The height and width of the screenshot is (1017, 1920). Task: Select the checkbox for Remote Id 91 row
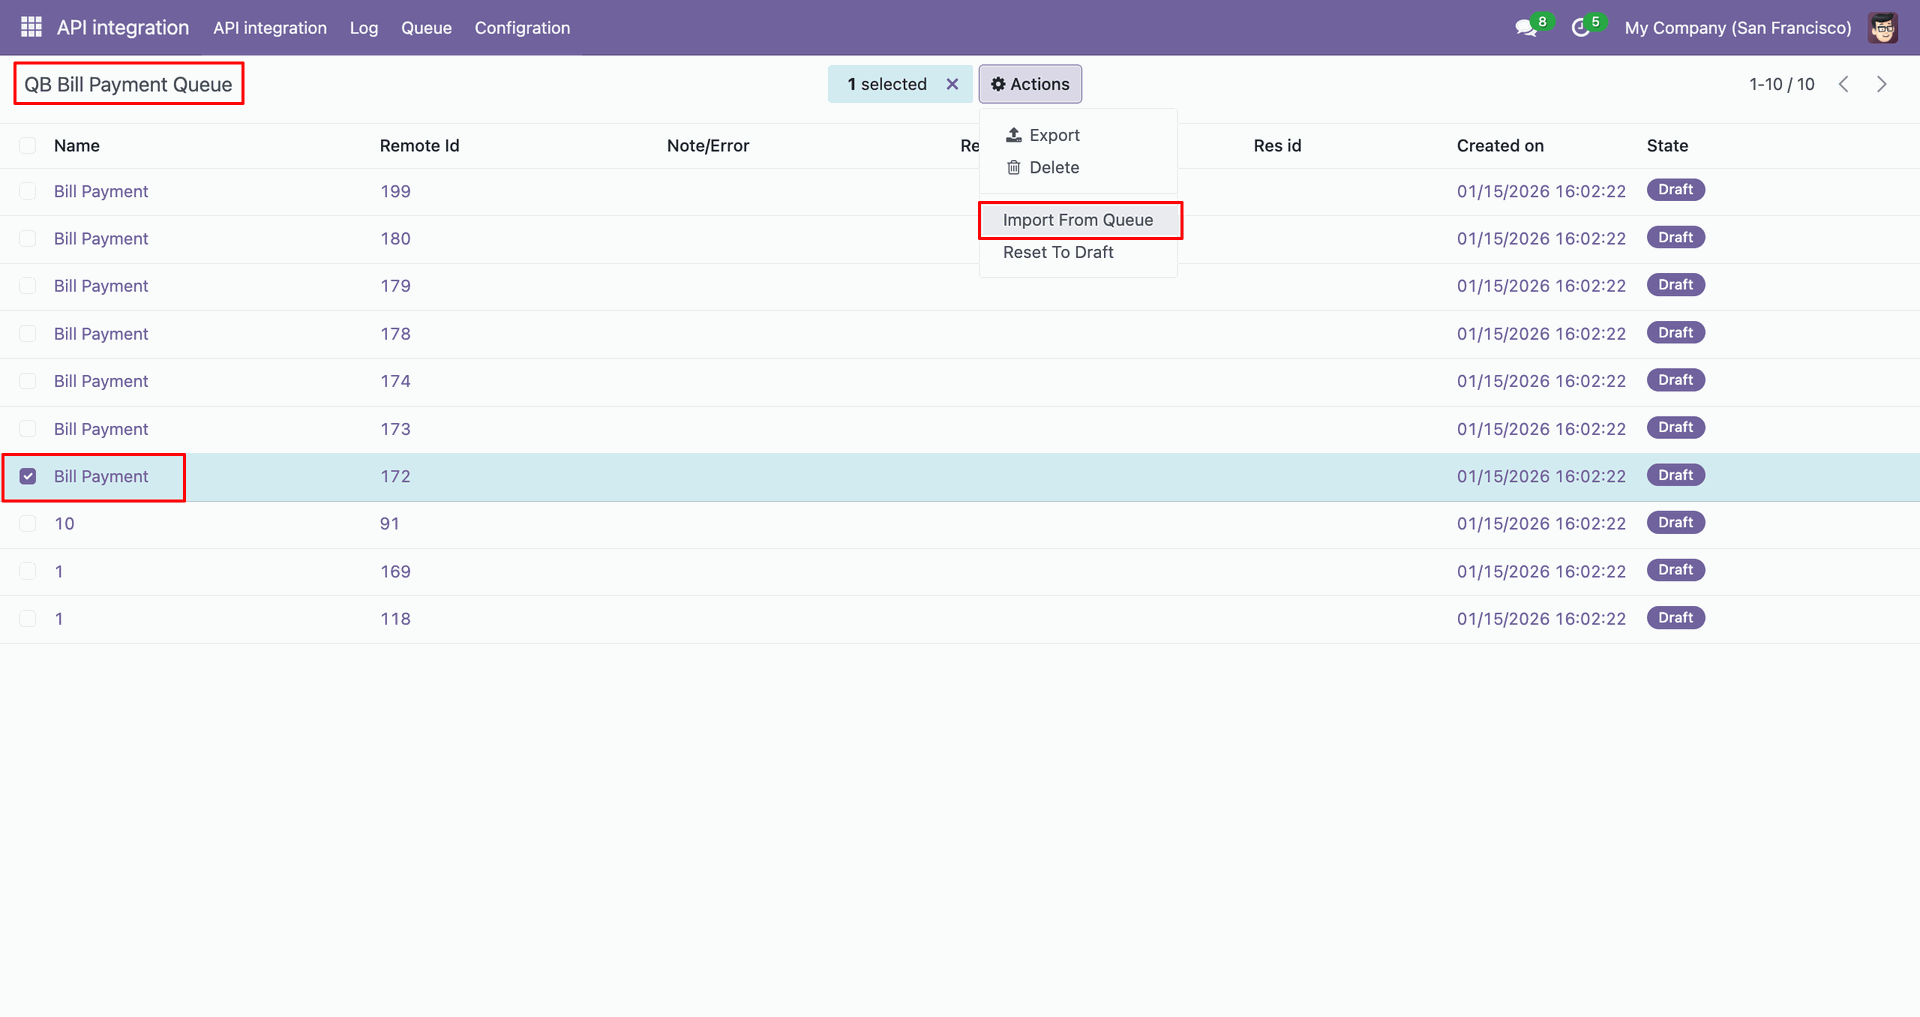tap(28, 524)
